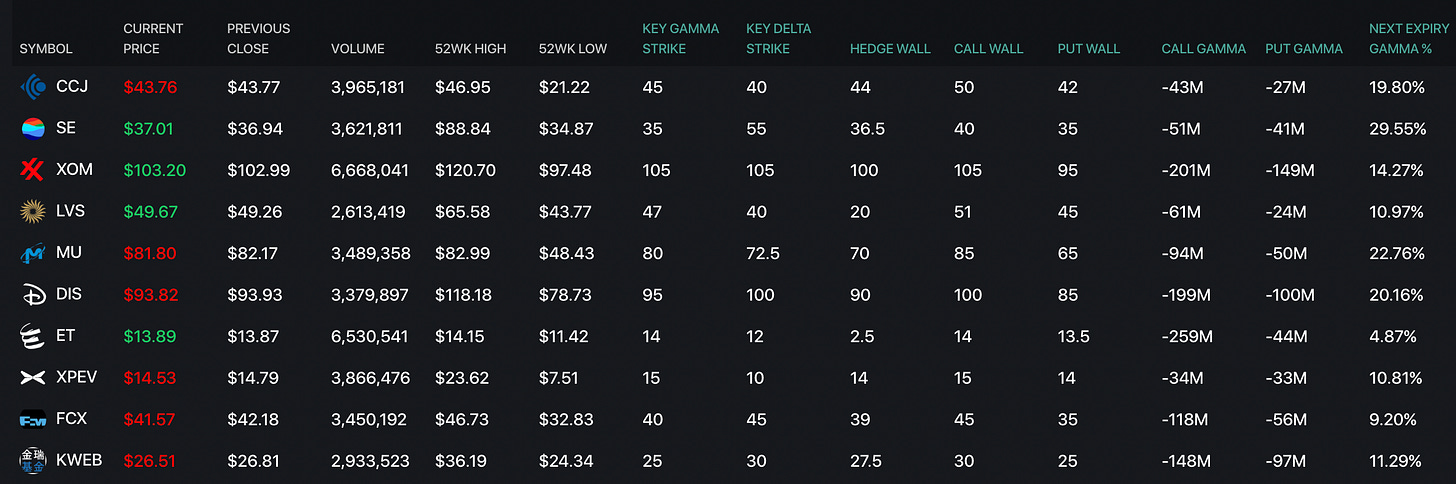The width and height of the screenshot is (1456, 484).
Task: Click the Call Gamma column header
Action: 1203,49
